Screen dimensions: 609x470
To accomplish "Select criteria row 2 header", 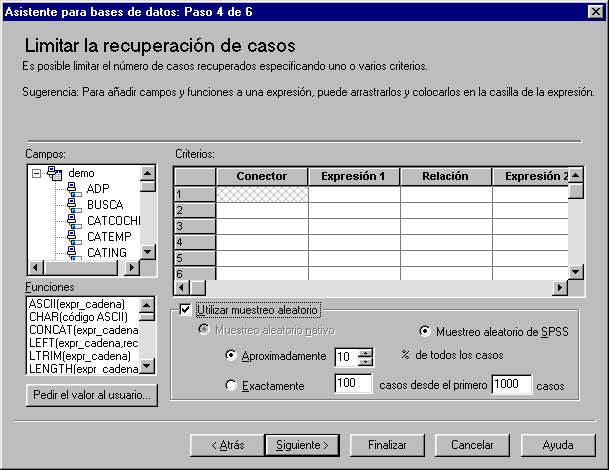I will pos(195,210).
